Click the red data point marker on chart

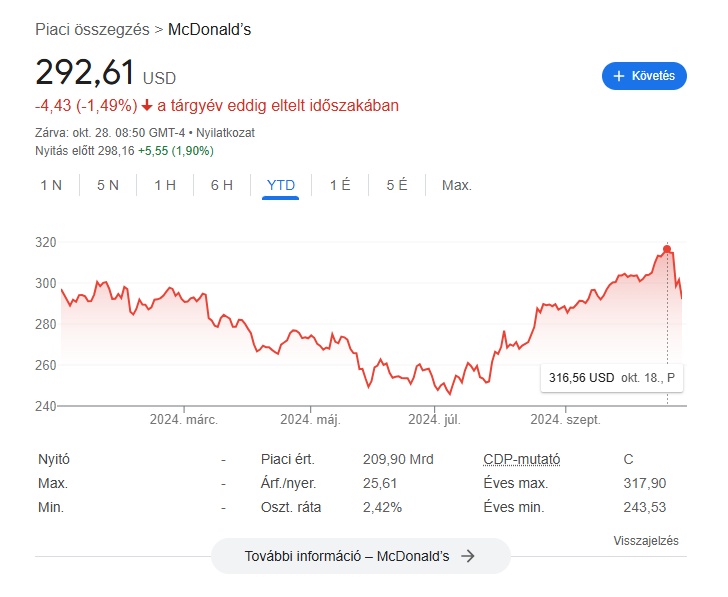pyautogui.click(x=667, y=249)
